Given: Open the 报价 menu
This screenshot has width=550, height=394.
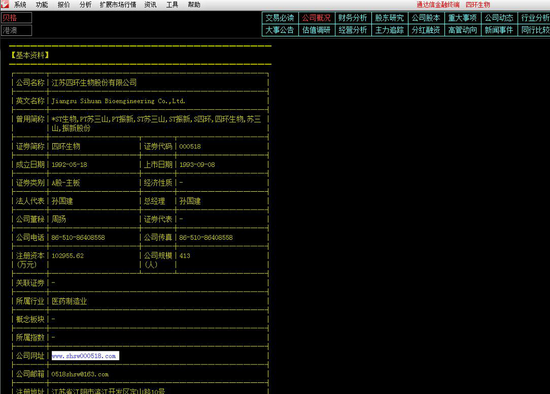Looking at the screenshot, I should 63,5.
